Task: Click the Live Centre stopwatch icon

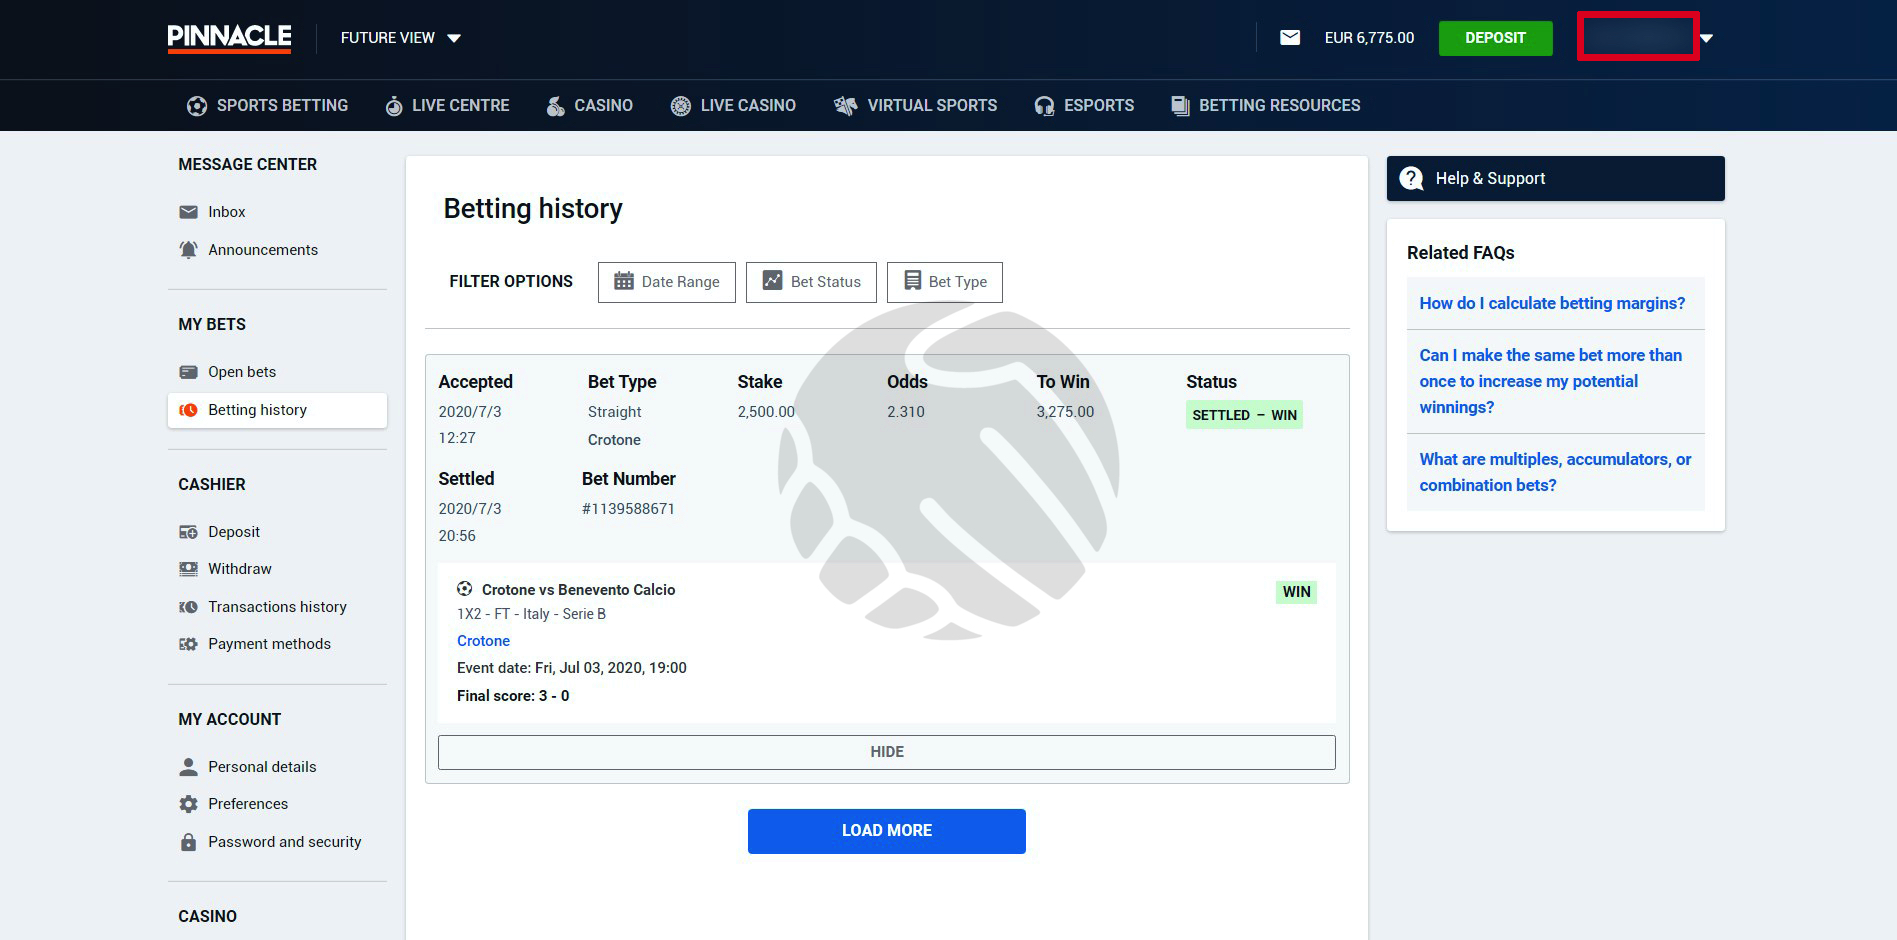Action: (x=394, y=106)
